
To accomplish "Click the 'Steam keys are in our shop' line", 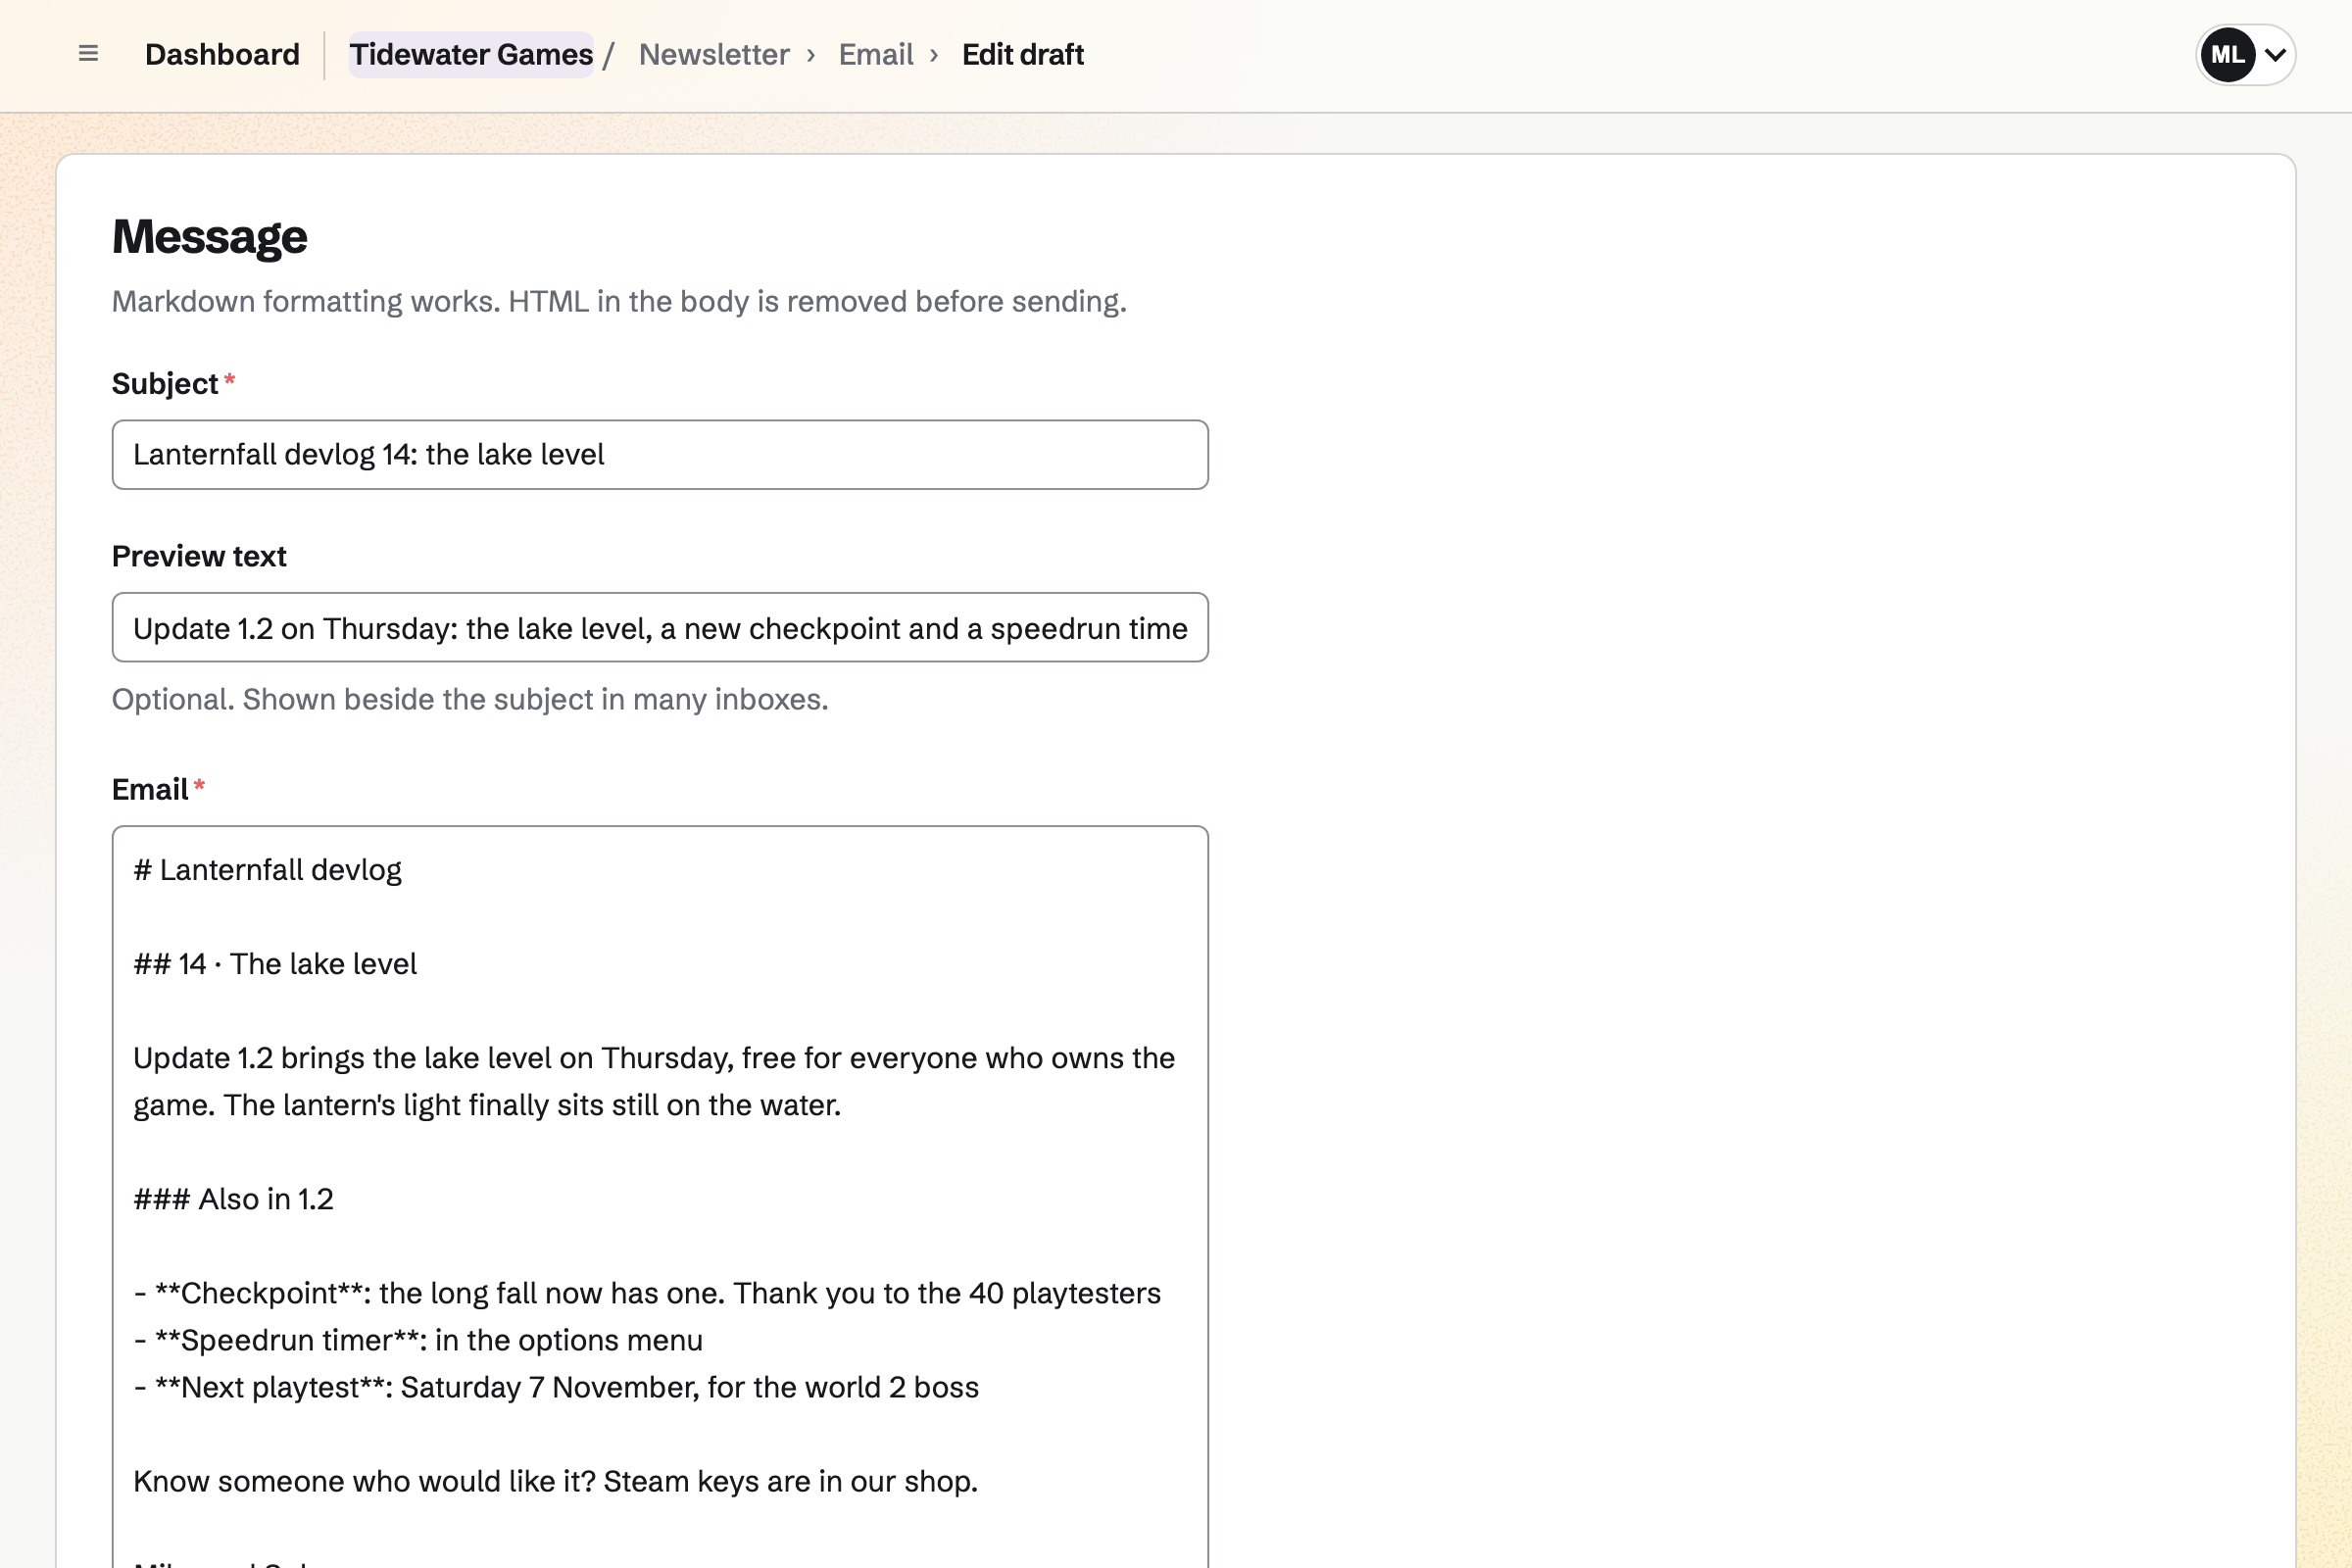I will (555, 1481).
